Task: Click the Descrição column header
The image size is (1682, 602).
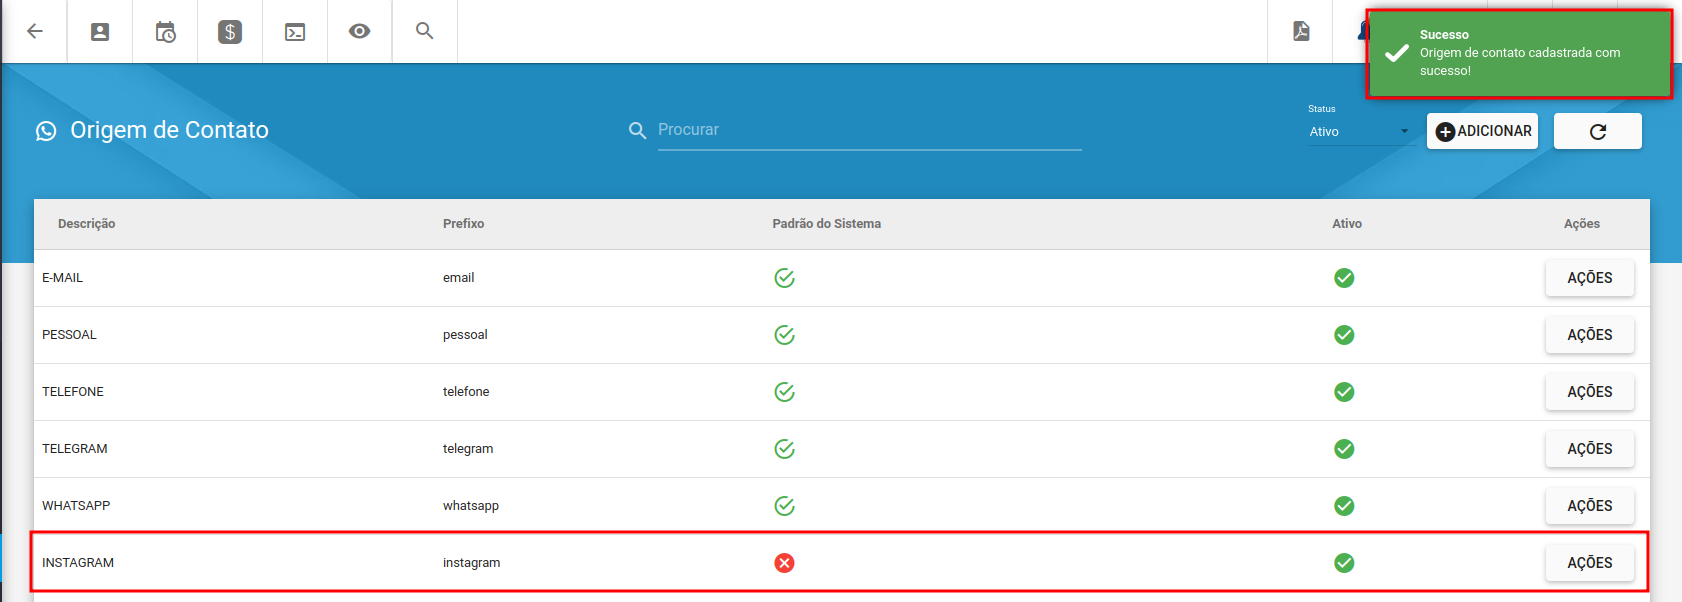Action: 86,224
